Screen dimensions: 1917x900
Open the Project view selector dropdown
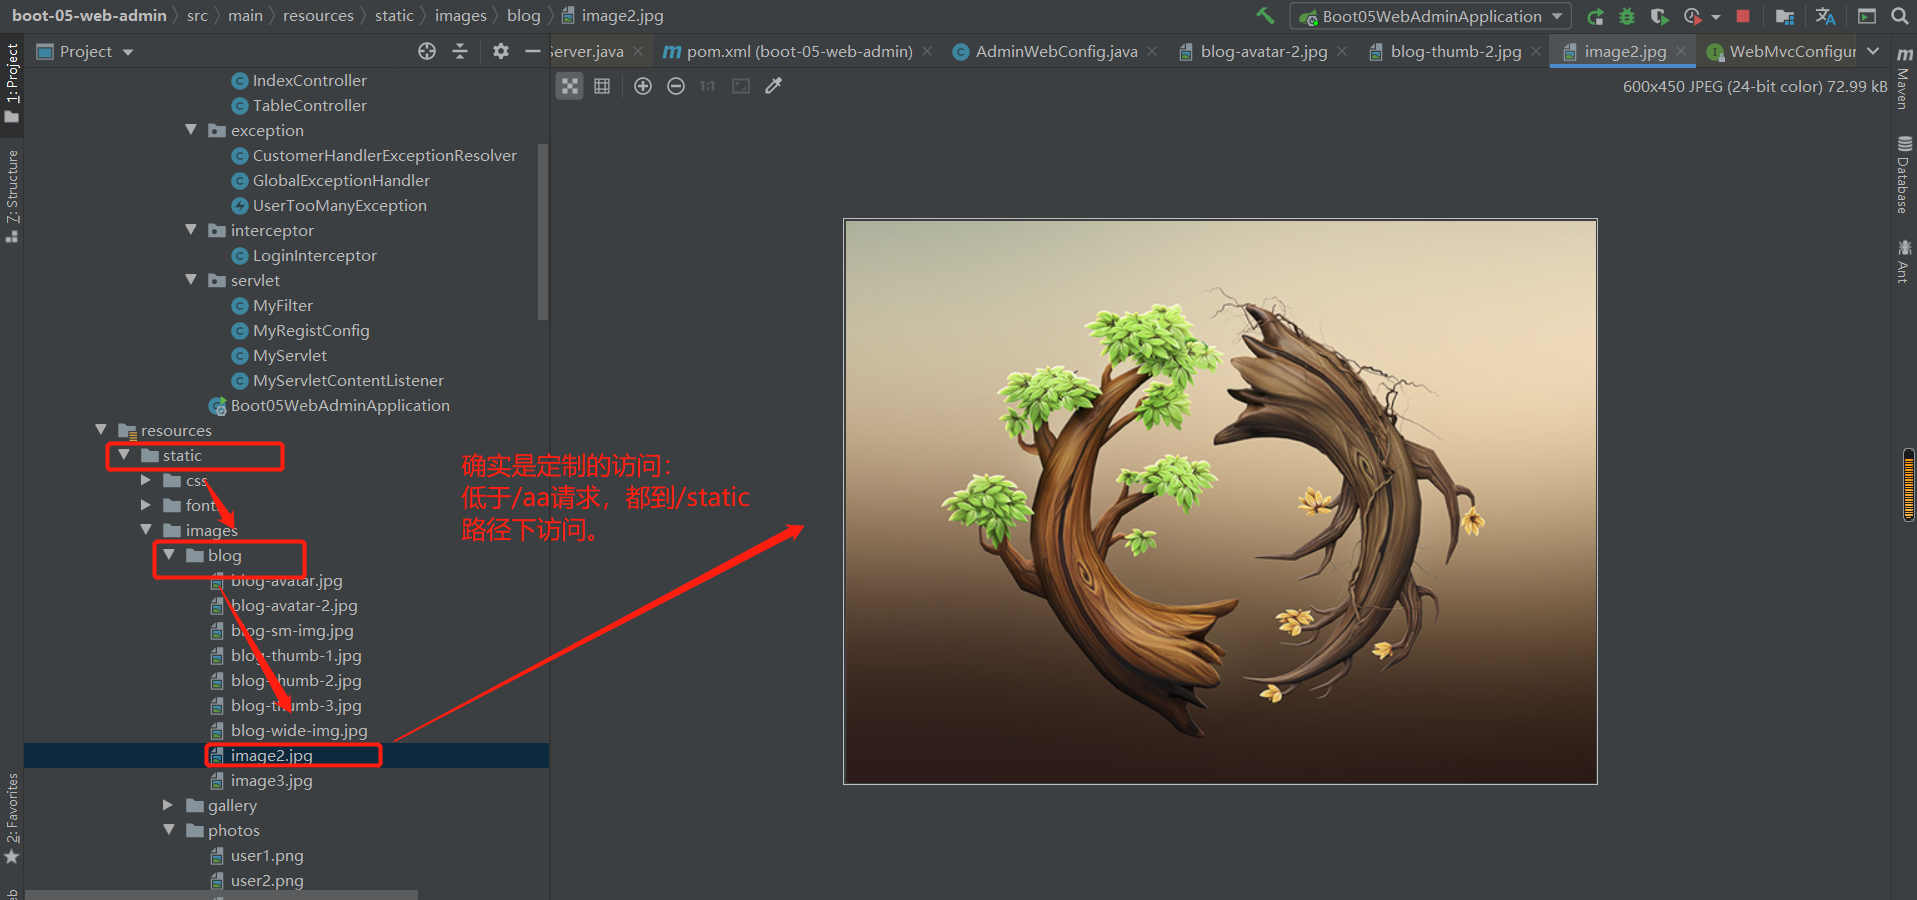85,51
